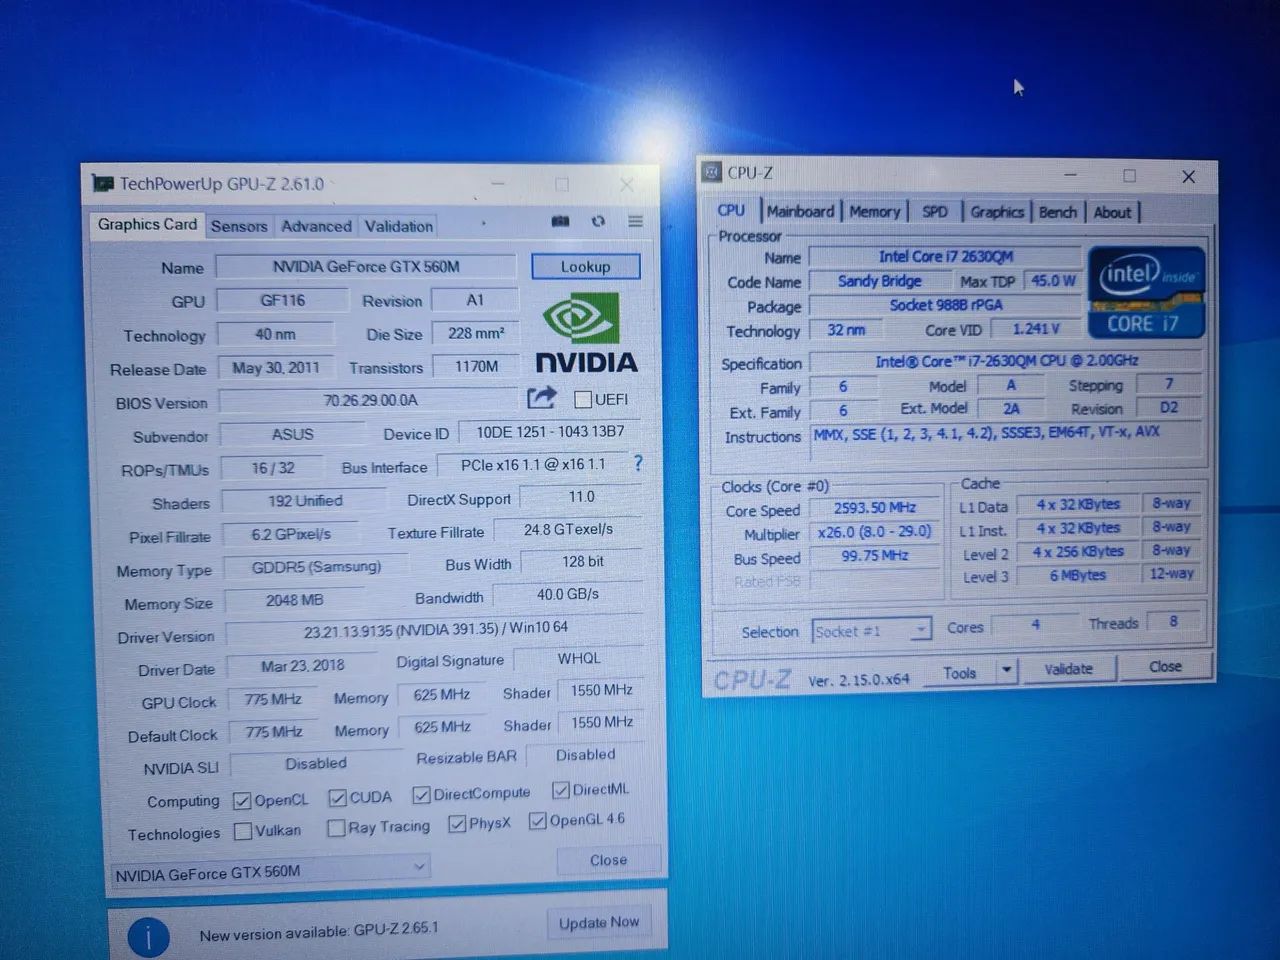This screenshot has height=960, width=1280.
Task: Open CPU-Z Bench tab
Action: click(1057, 212)
